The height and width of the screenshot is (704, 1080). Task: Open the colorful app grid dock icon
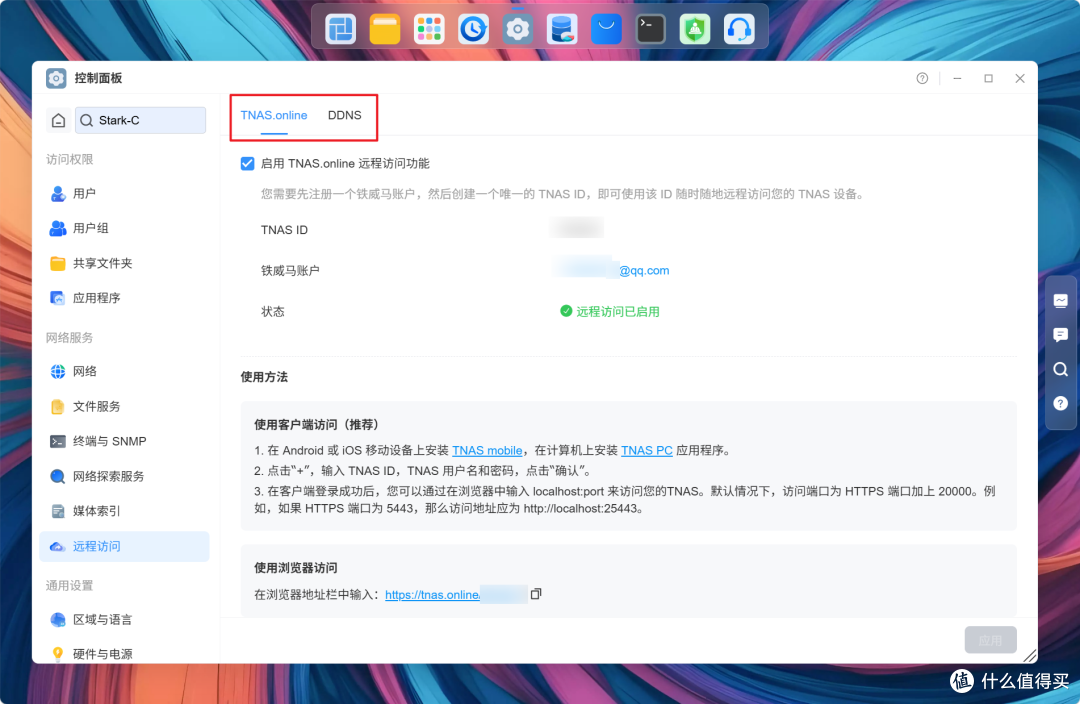click(429, 30)
